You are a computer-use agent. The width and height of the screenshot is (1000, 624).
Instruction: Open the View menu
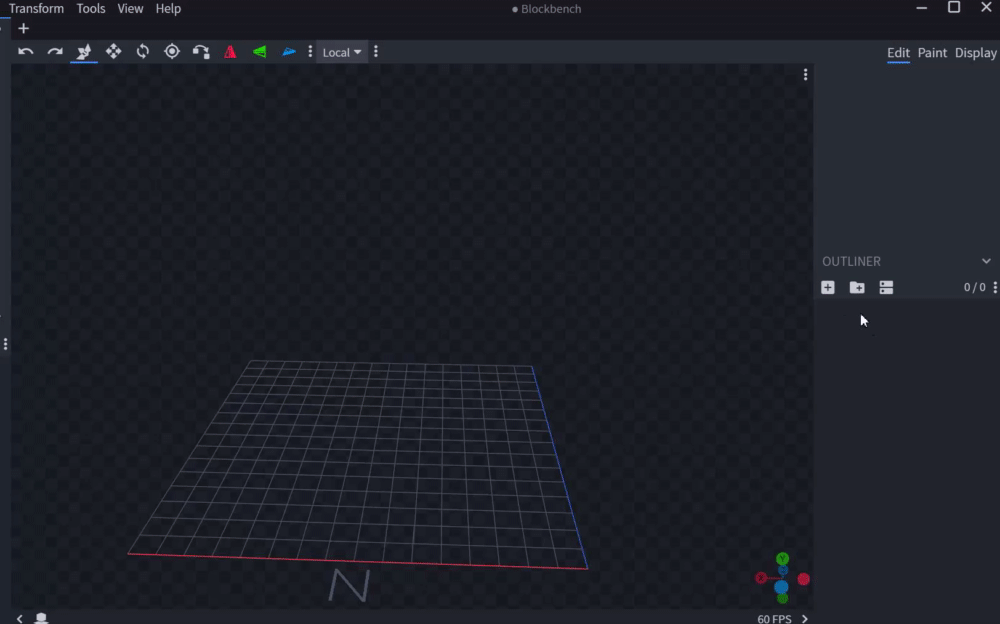pos(130,8)
